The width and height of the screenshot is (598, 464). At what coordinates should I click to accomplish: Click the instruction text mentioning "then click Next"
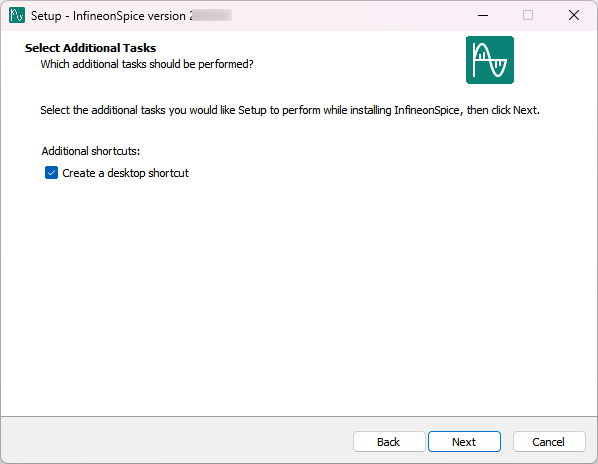pos(290,110)
